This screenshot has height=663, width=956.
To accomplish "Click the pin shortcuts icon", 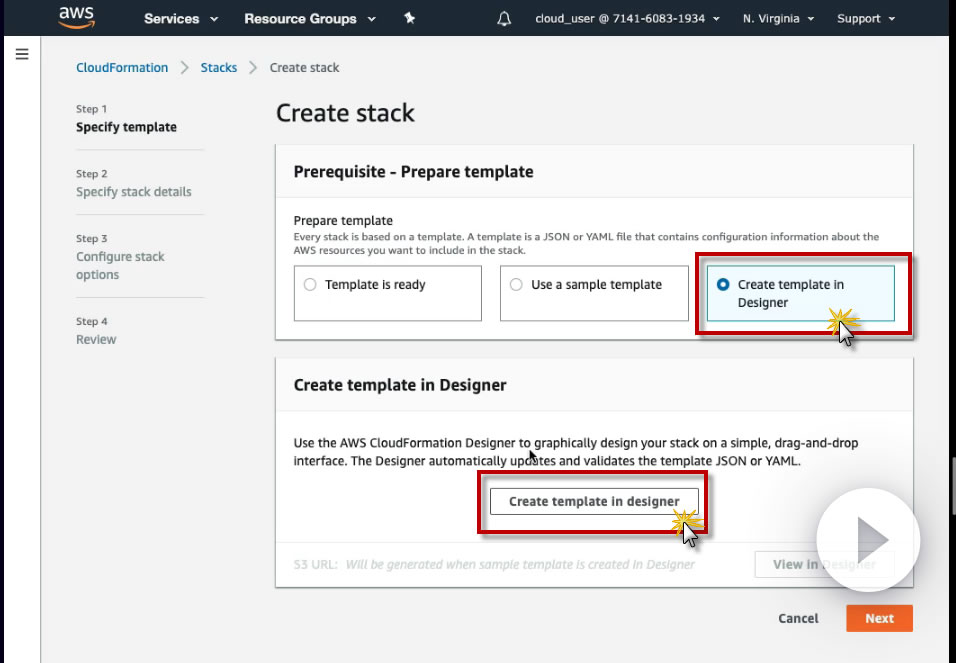I will [409, 18].
